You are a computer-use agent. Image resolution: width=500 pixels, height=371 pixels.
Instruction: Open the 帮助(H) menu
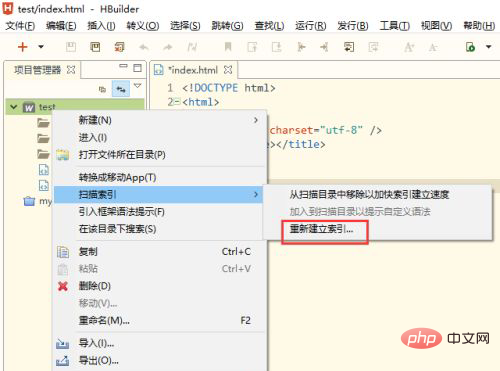479,25
